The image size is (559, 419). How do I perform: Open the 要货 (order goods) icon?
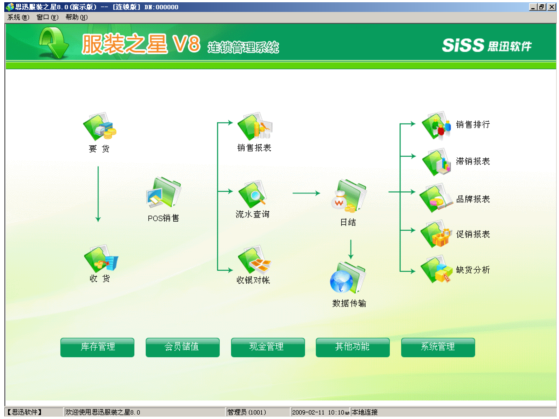[x=99, y=126]
